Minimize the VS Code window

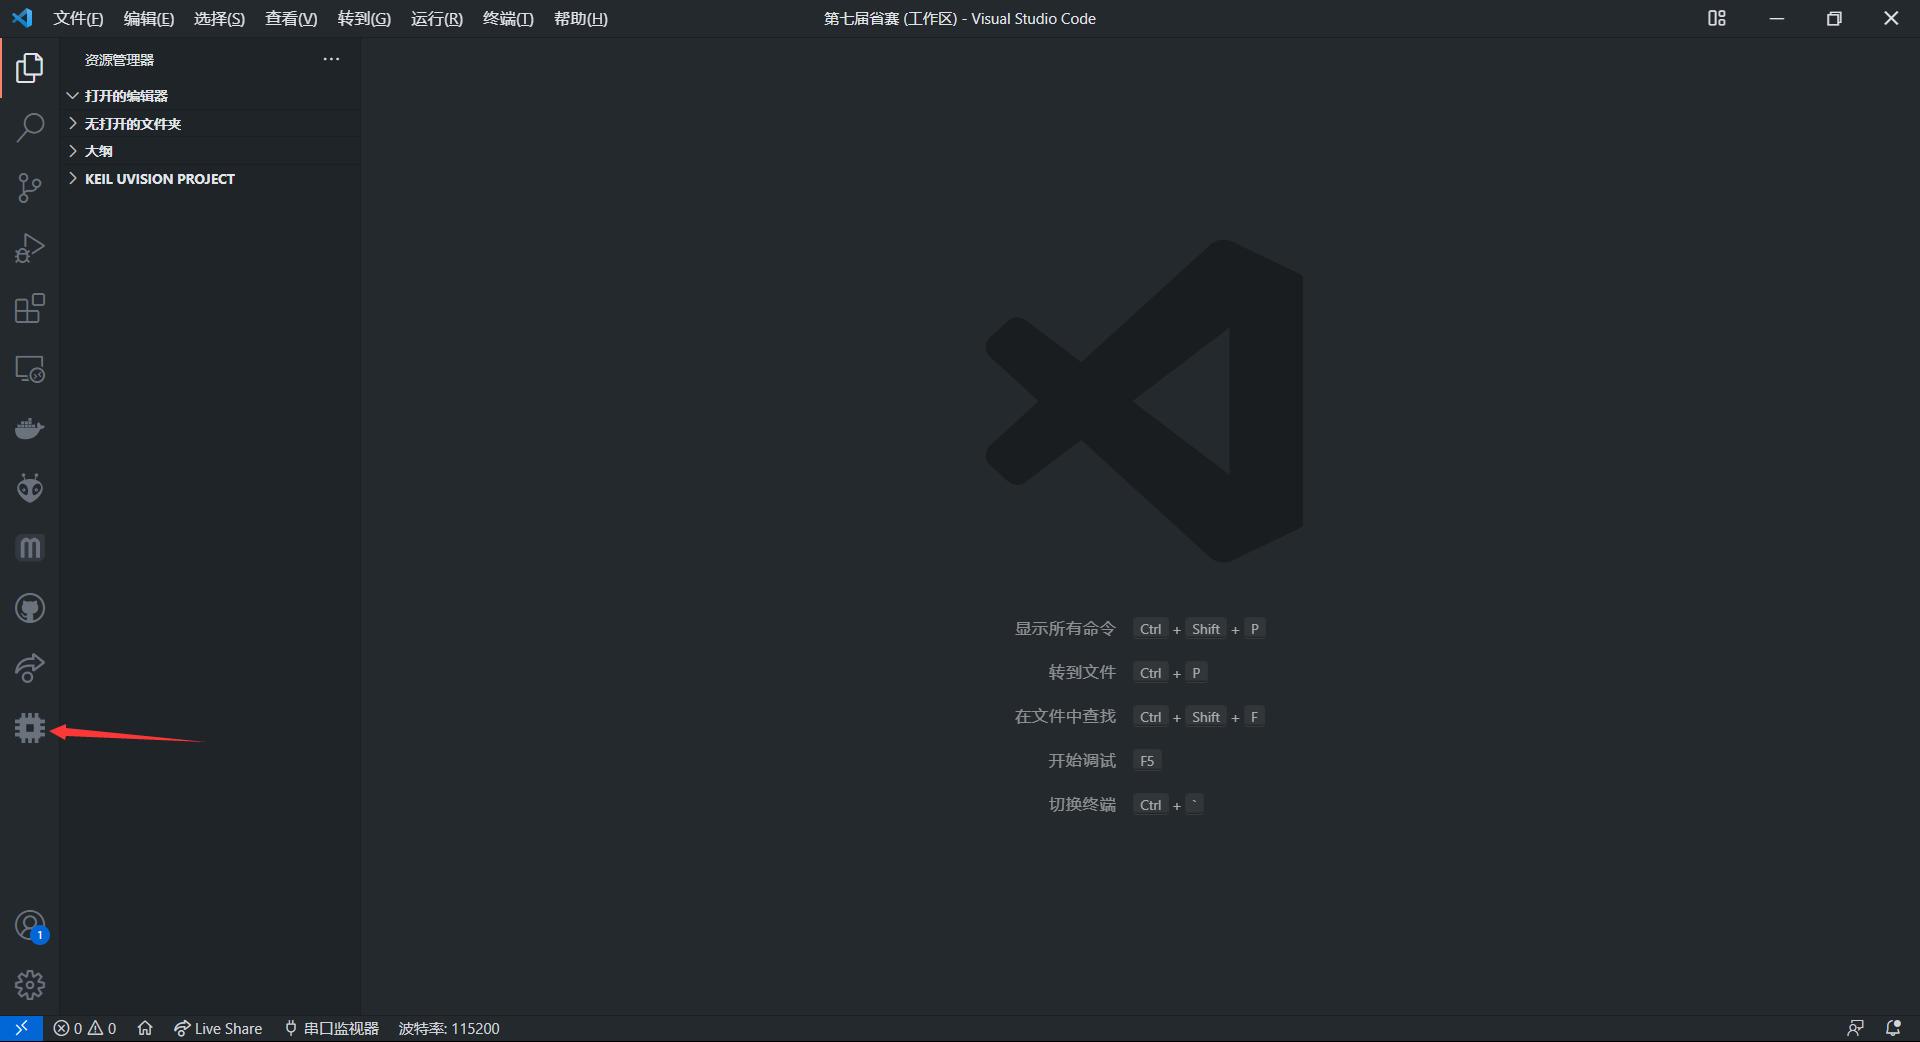pos(1777,18)
